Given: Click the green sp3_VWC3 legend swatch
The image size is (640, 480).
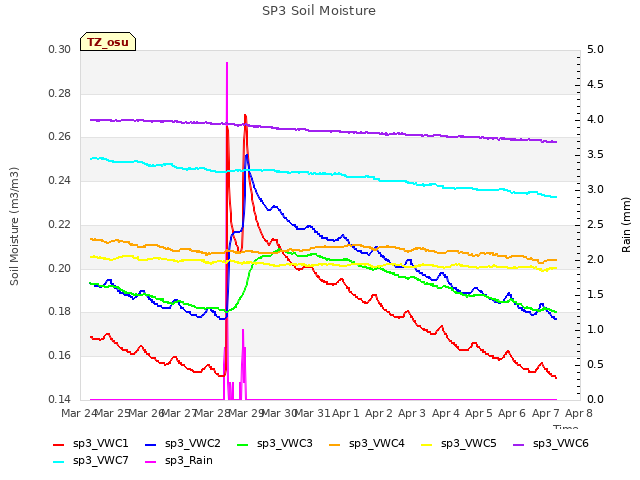Looking at the screenshot, I should click(243, 445).
